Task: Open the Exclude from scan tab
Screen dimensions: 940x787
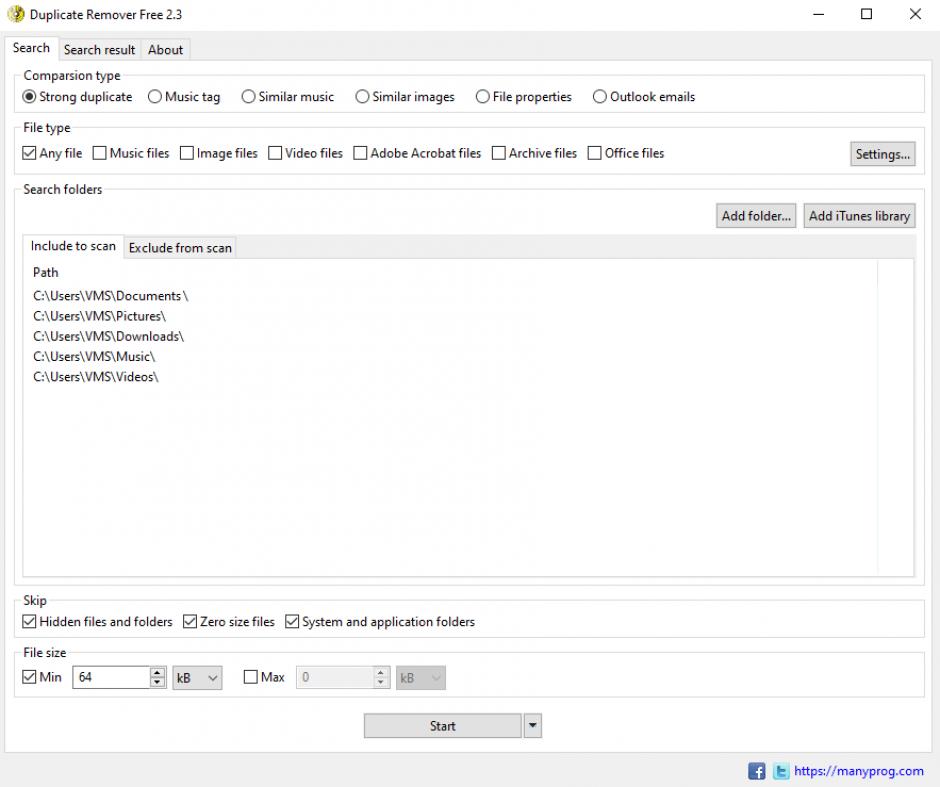Action: (x=180, y=248)
